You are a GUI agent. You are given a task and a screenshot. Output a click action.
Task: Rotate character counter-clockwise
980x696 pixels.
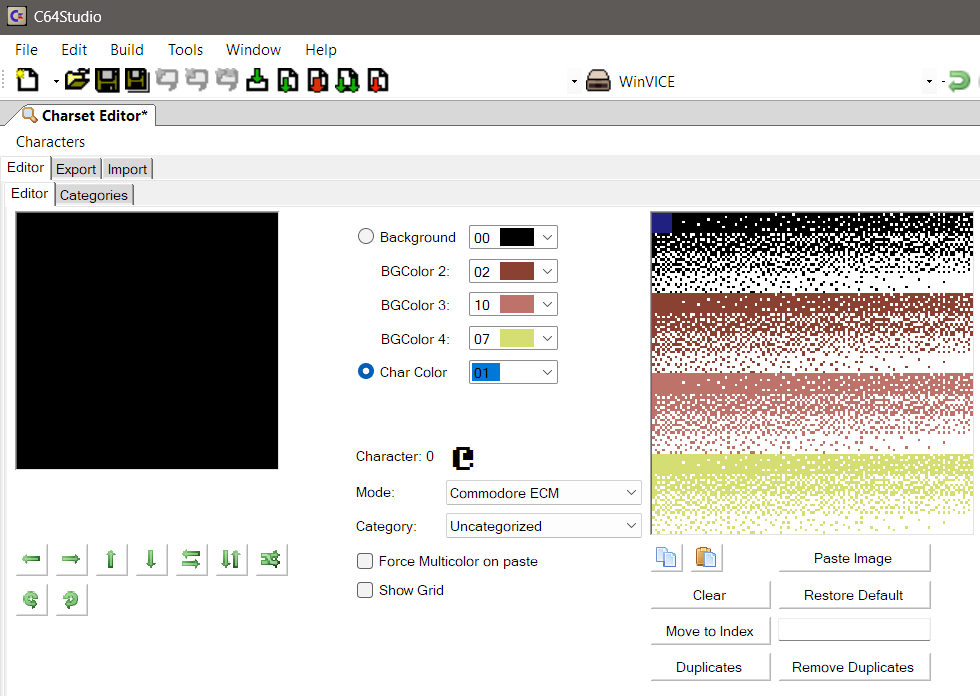click(32, 599)
